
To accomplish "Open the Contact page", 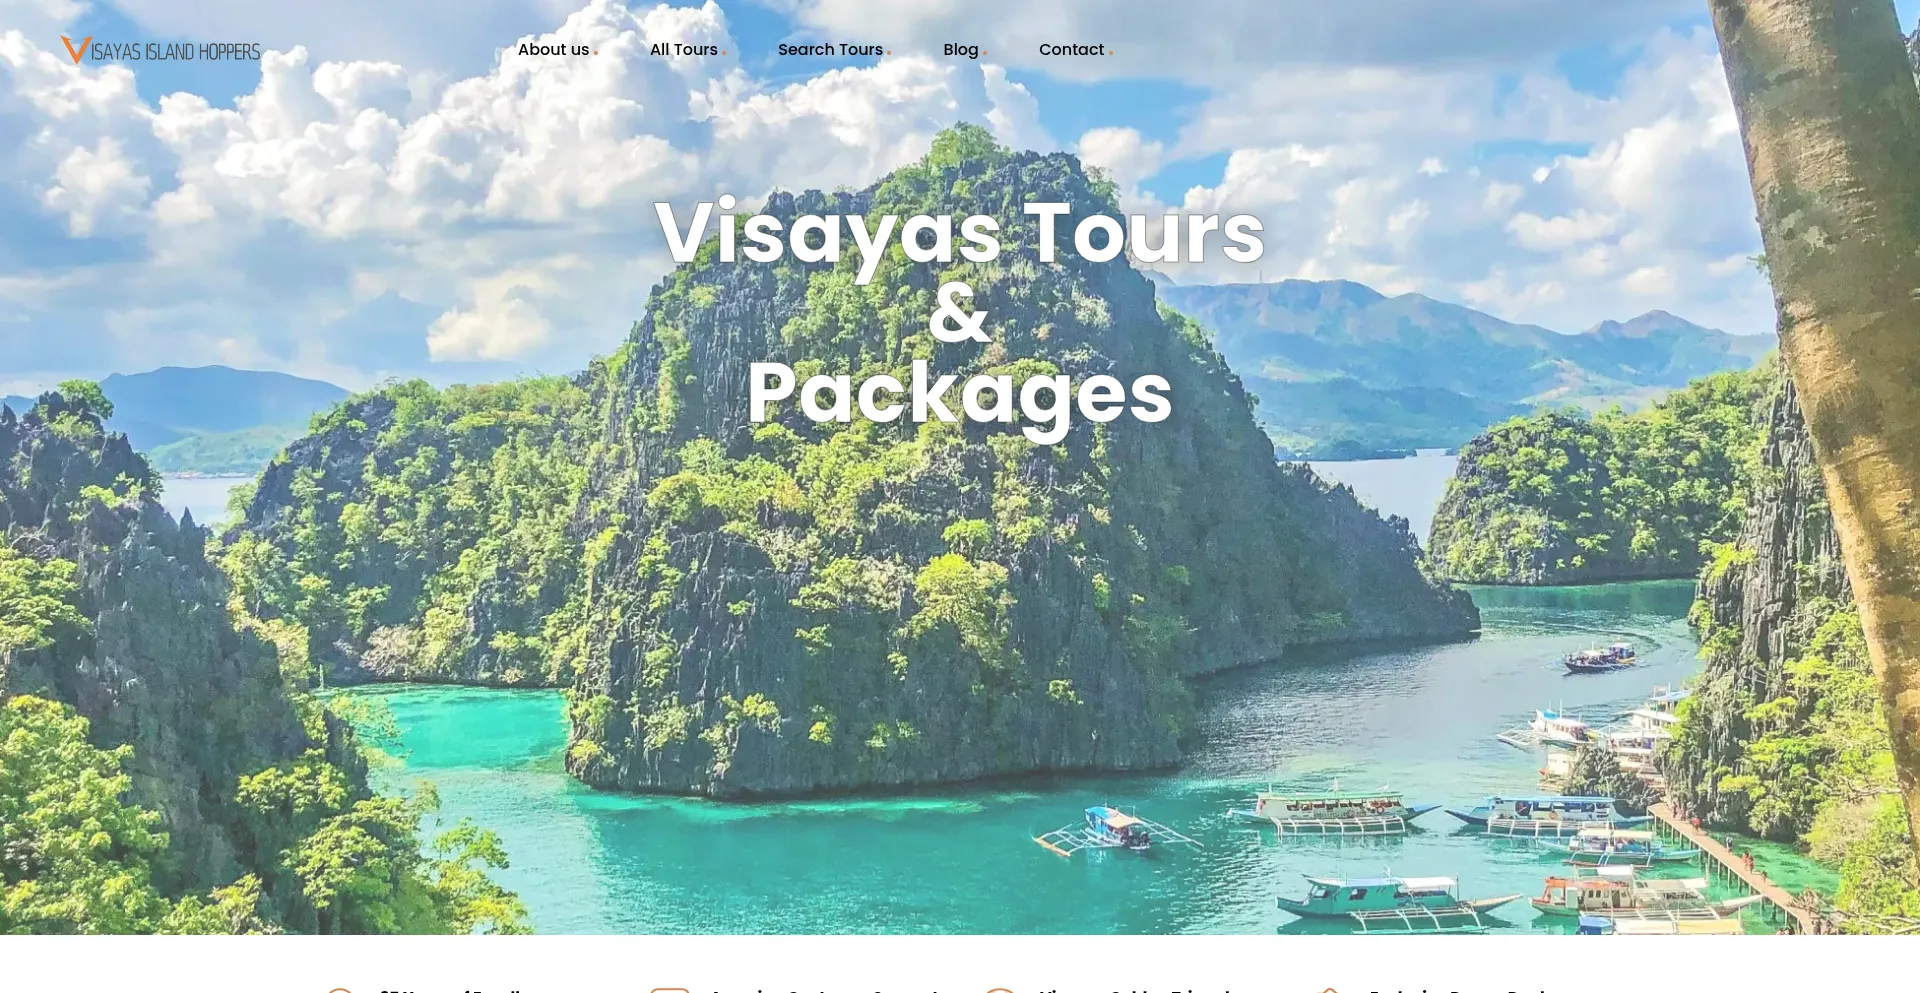I will pos(1071,50).
